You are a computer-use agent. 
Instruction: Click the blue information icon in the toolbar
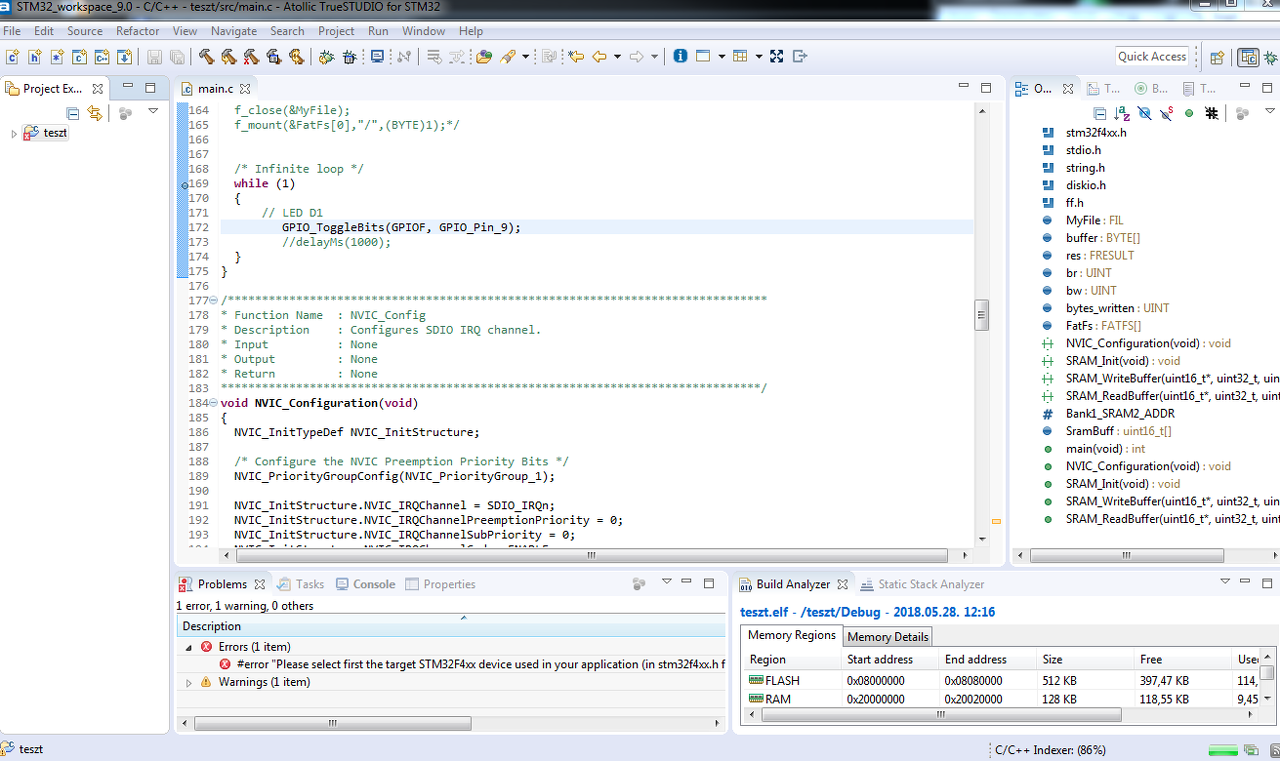point(680,57)
